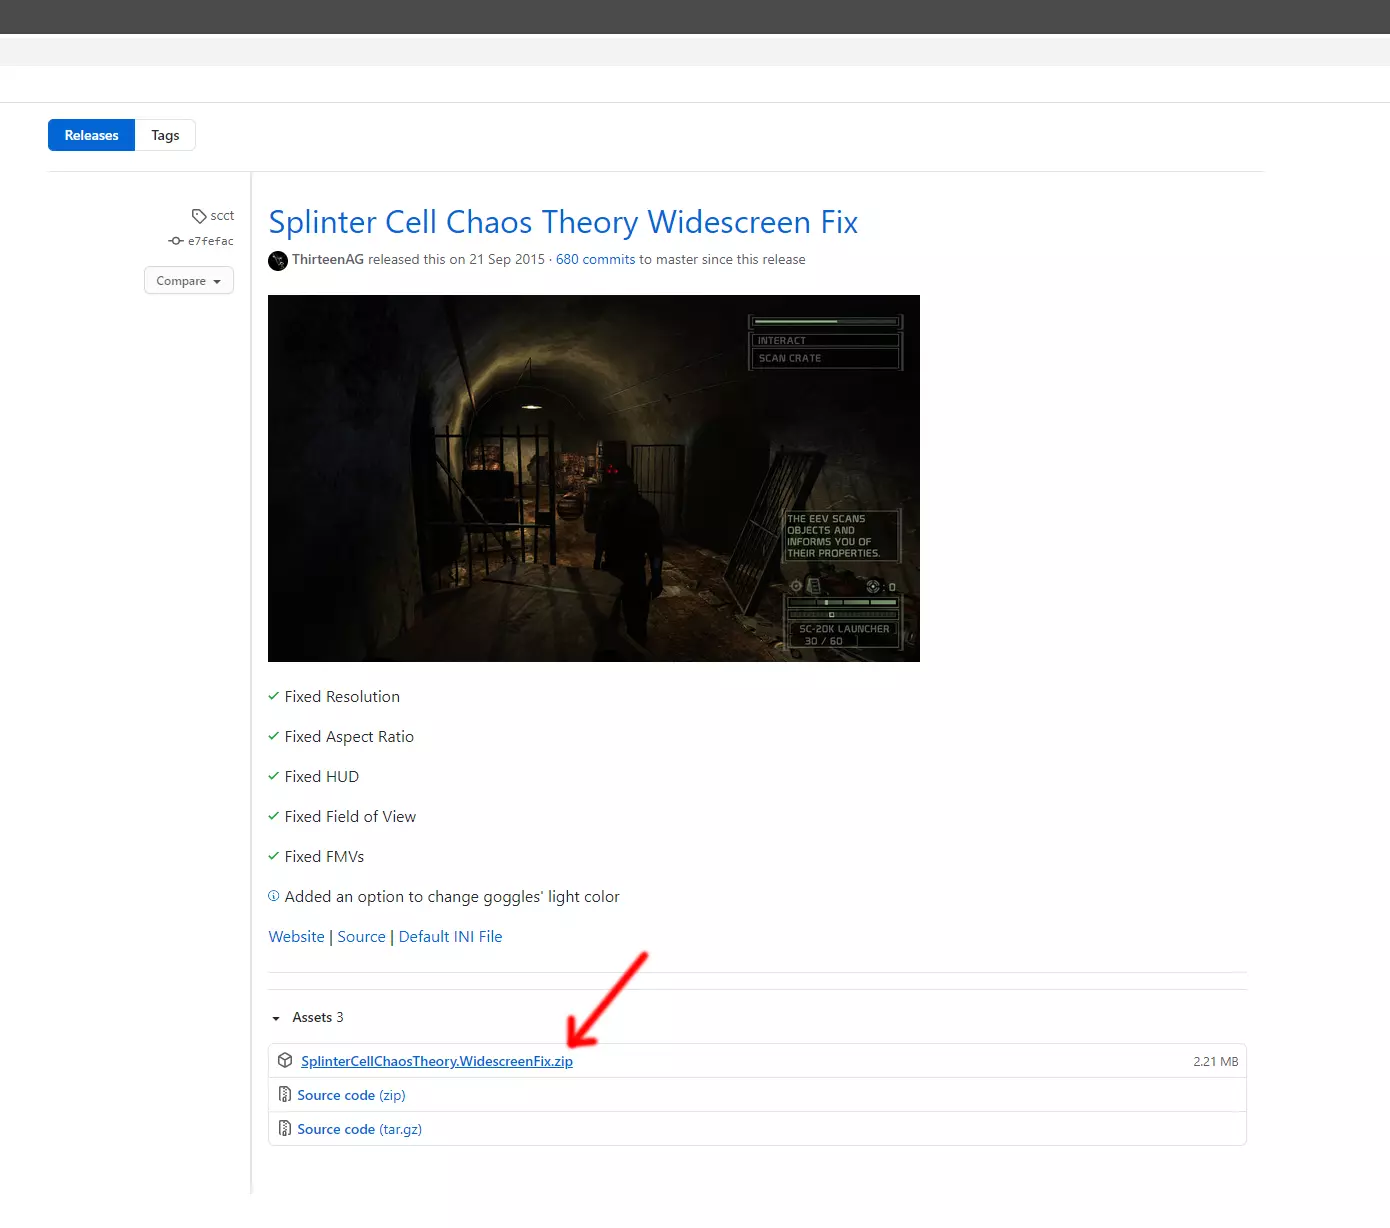Click the Fixed FMVs text
The image size is (1390, 1228).
click(324, 857)
